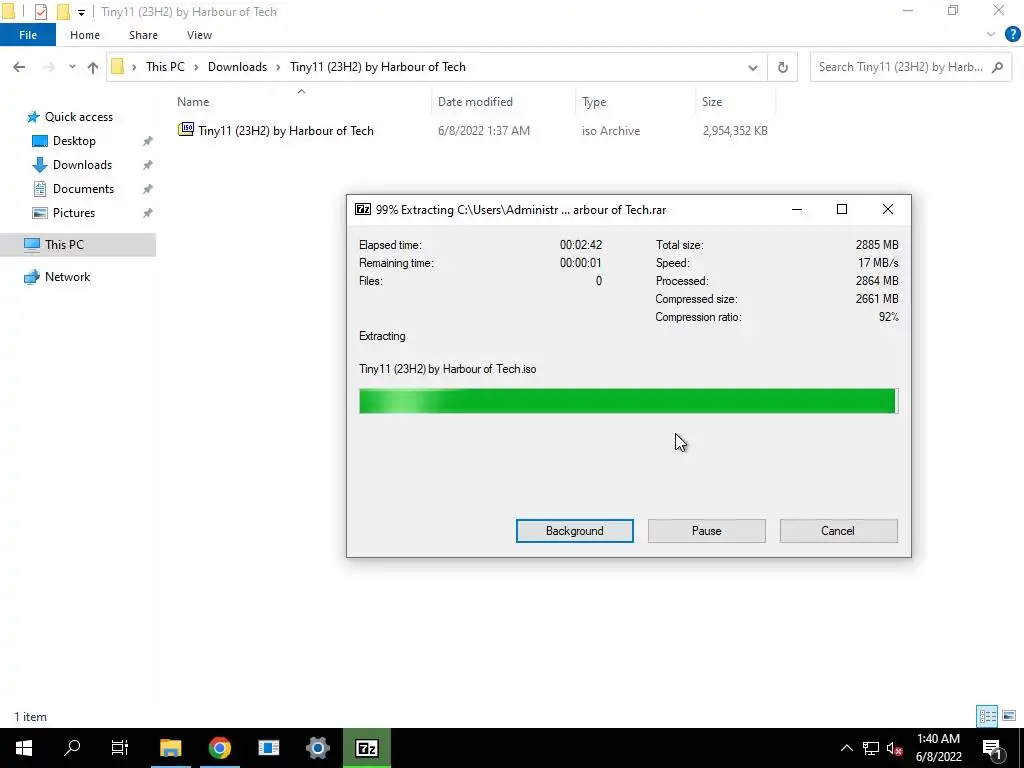Open taskbar Search magnifier
This screenshot has width=1024, height=768.
point(72,748)
